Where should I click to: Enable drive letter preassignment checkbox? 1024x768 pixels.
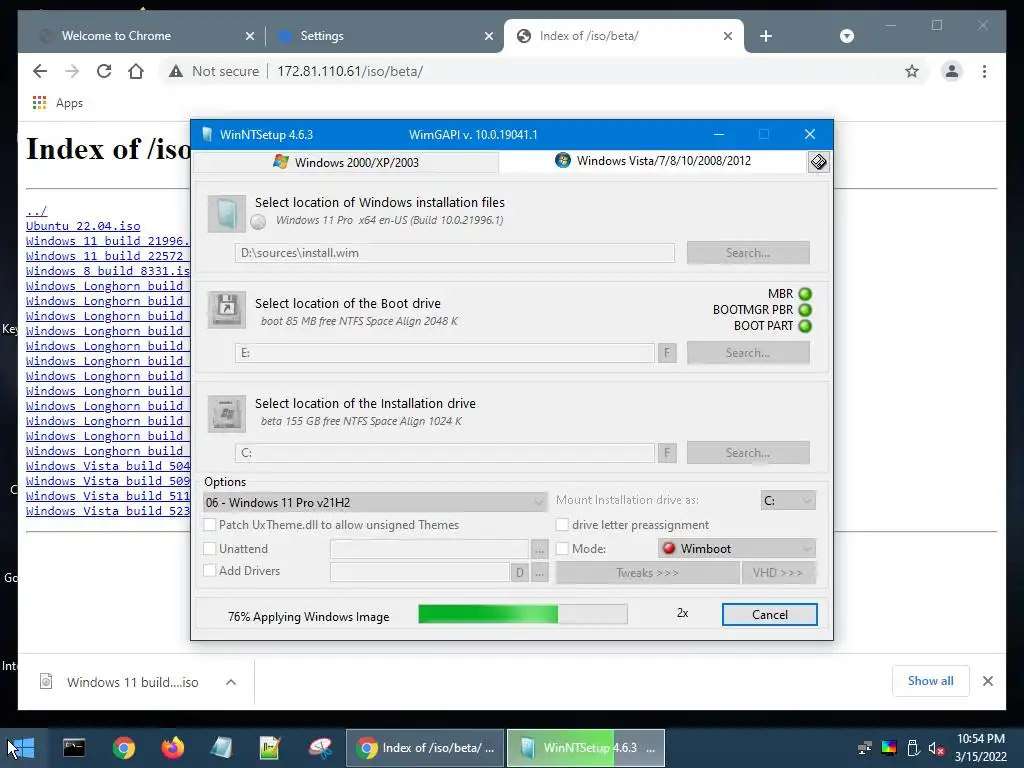[562, 524]
